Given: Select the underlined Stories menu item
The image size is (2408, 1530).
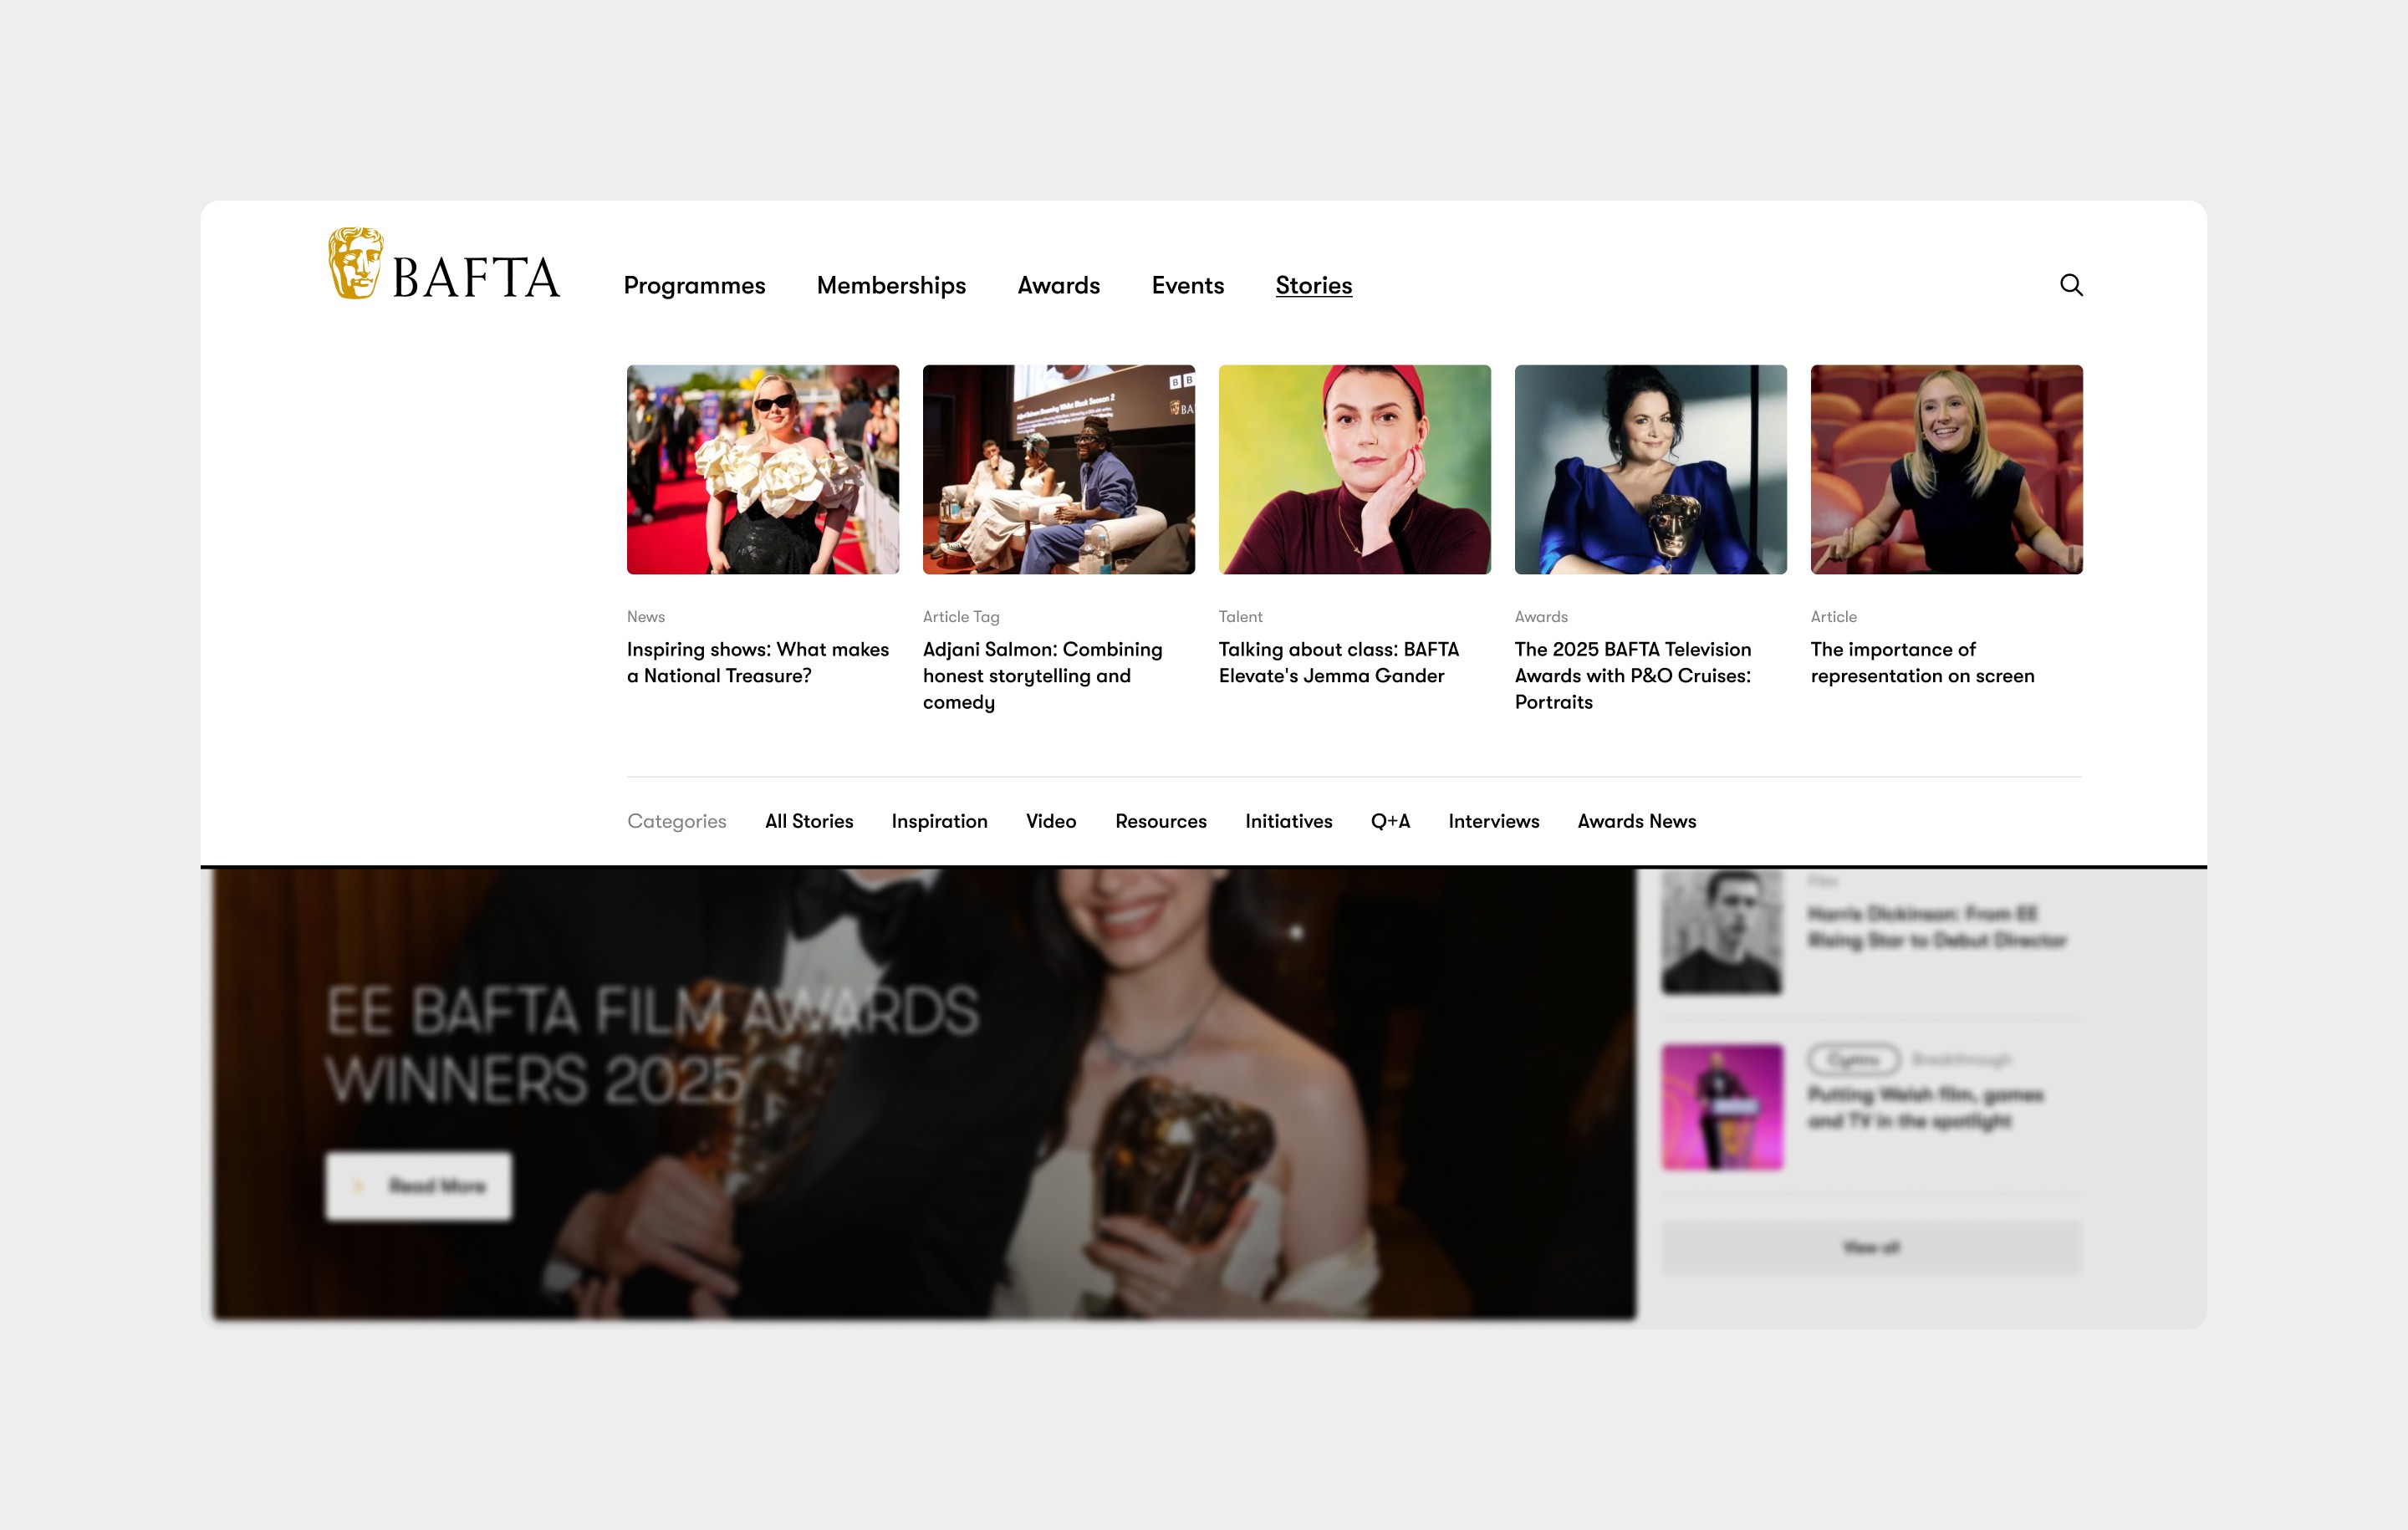Looking at the screenshot, I should pos(1313,286).
